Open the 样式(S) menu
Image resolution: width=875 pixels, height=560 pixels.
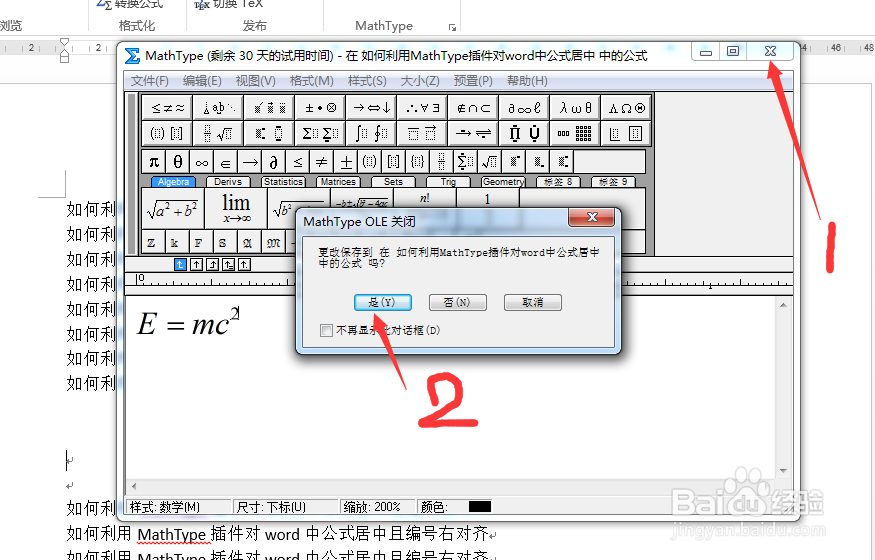tap(367, 81)
